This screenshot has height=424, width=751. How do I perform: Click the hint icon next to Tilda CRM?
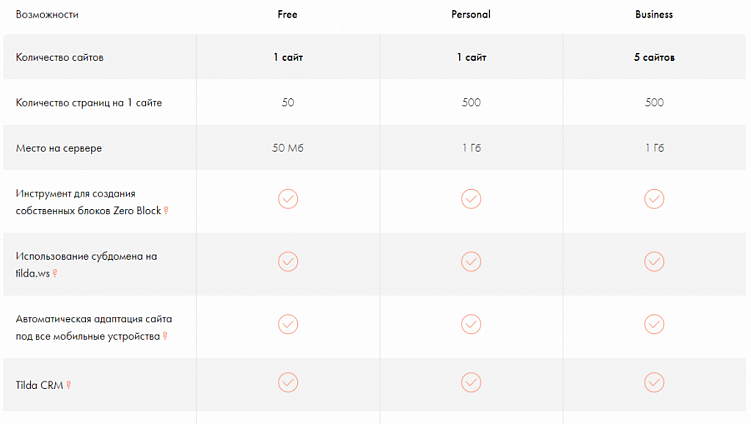70,385
